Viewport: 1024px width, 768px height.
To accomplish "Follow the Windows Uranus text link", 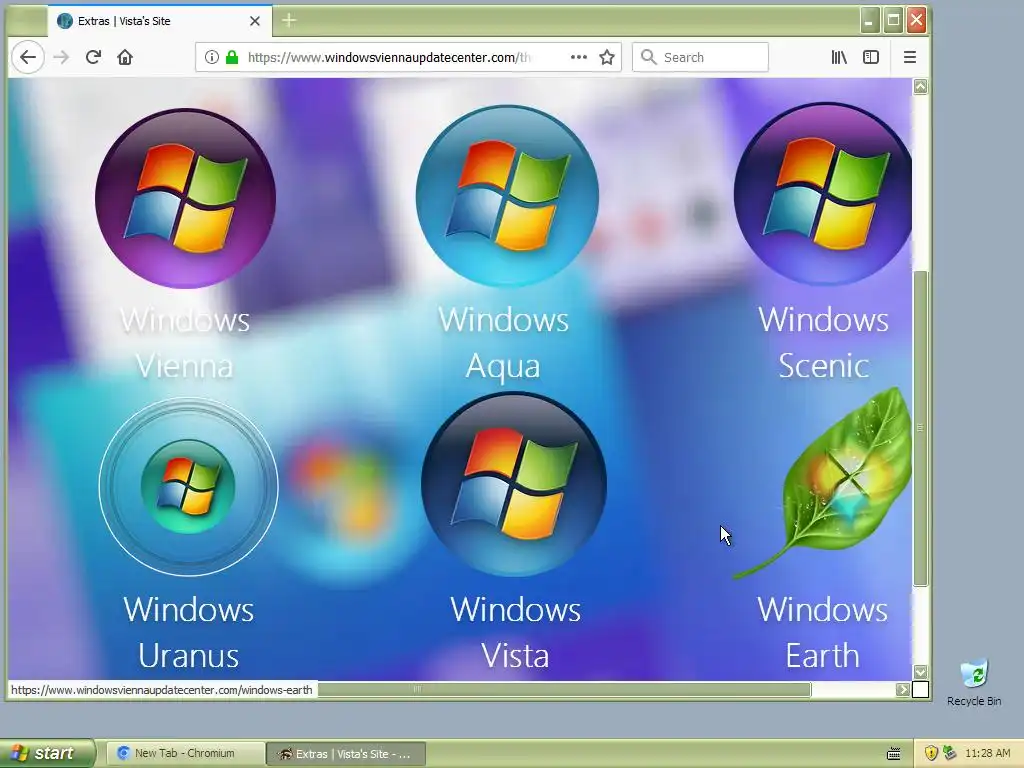I will (x=189, y=632).
